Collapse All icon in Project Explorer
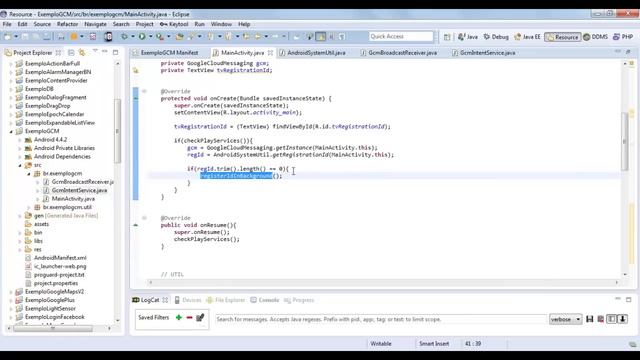 71,53
